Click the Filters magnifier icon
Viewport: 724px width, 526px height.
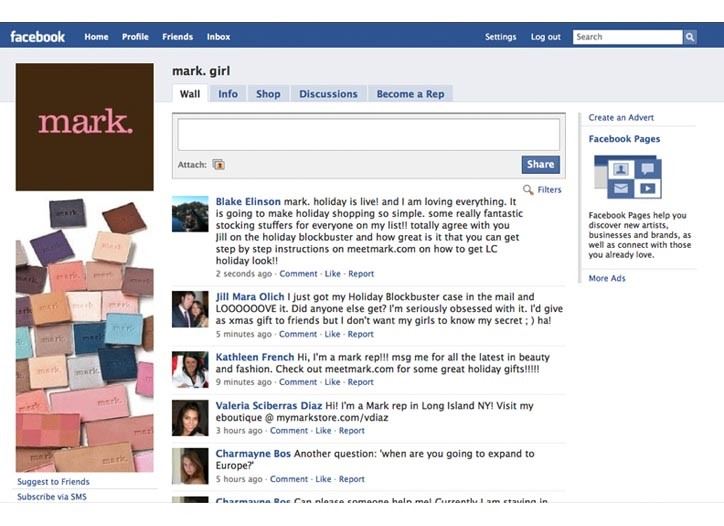[528, 190]
